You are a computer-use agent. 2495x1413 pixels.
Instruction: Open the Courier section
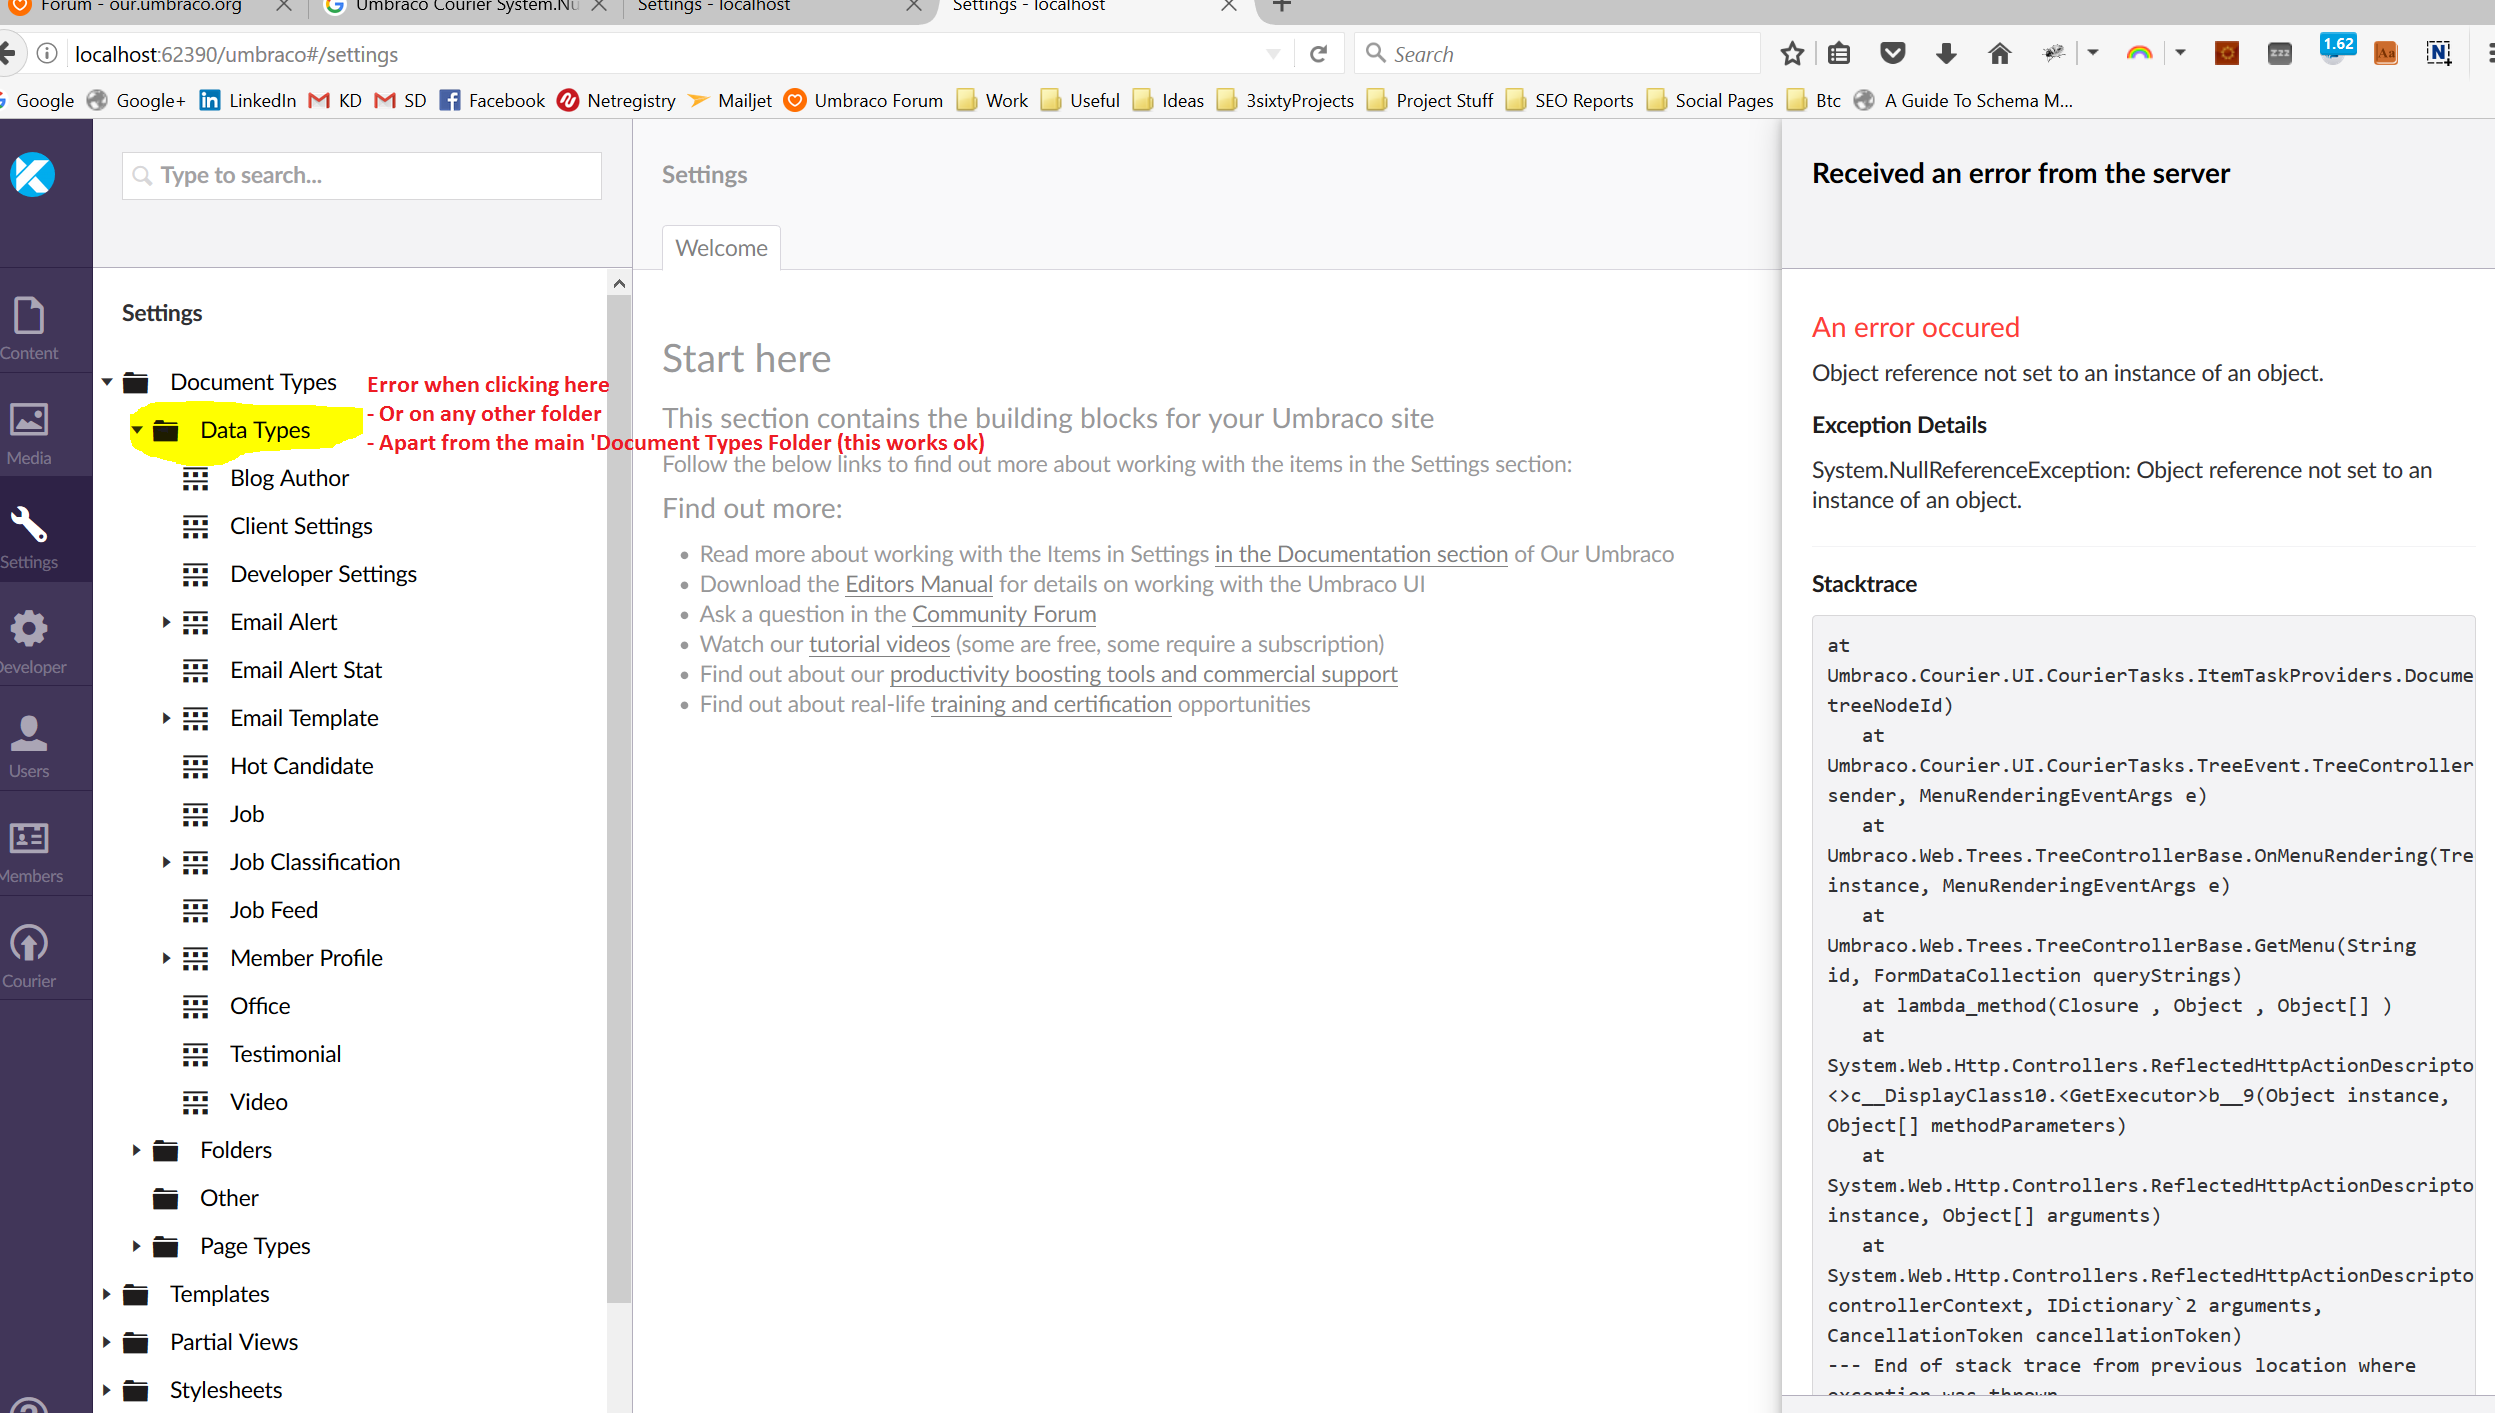(x=29, y=955)
